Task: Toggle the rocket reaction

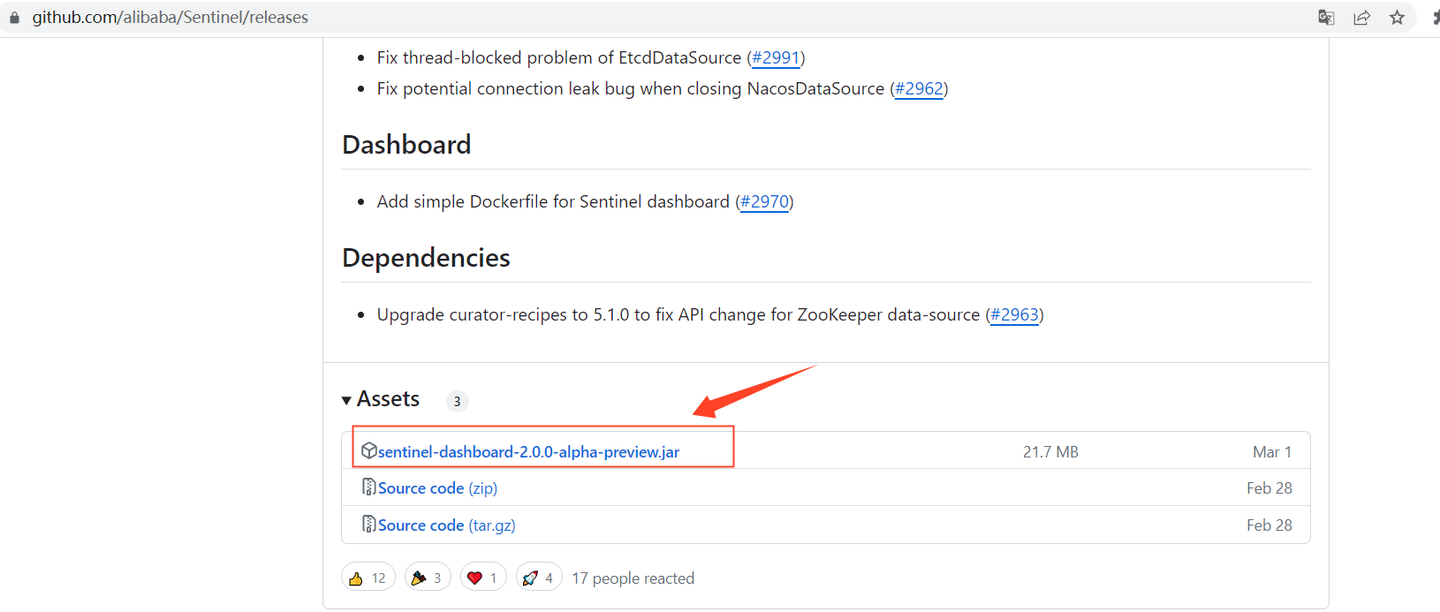Action: (539, 578)
